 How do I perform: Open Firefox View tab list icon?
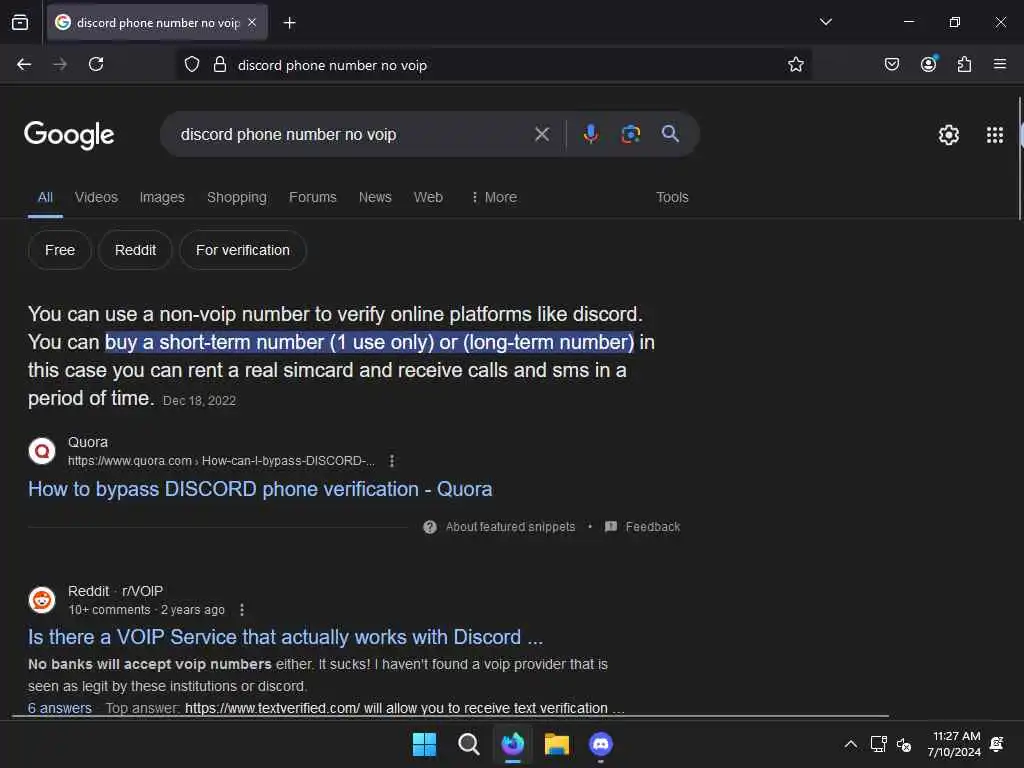point(20,23)
